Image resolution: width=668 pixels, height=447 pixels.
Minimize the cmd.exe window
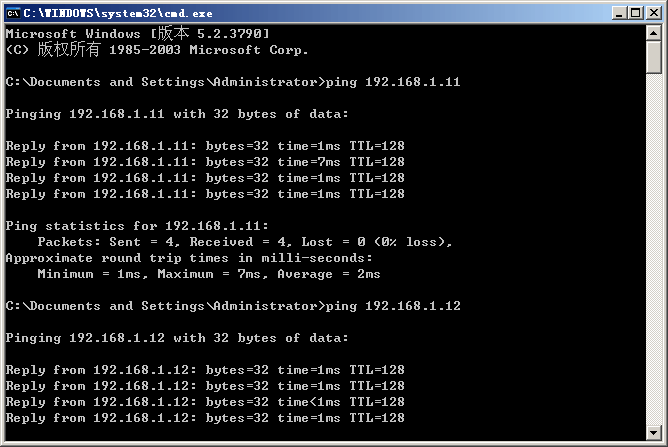[x=618, y=12]
